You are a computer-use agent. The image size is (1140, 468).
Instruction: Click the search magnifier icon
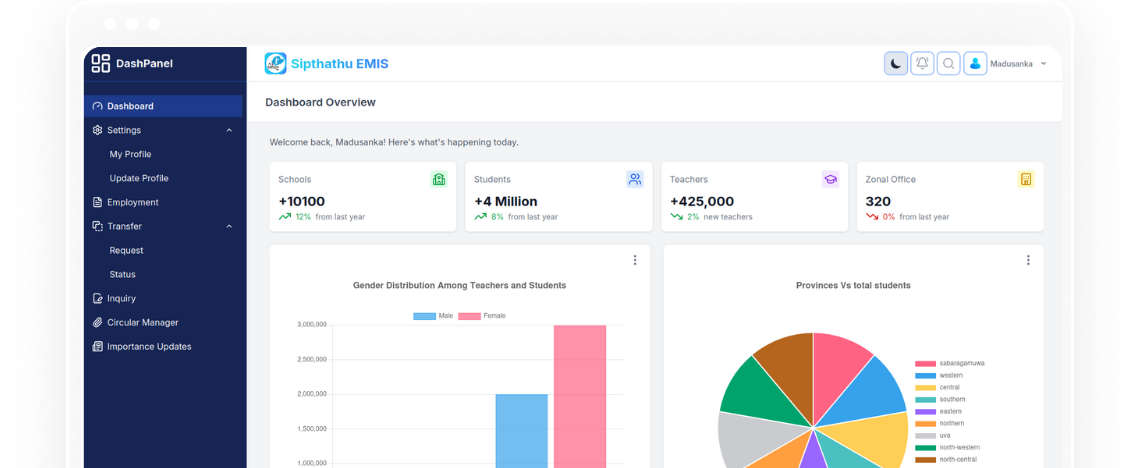coord(948,64)
